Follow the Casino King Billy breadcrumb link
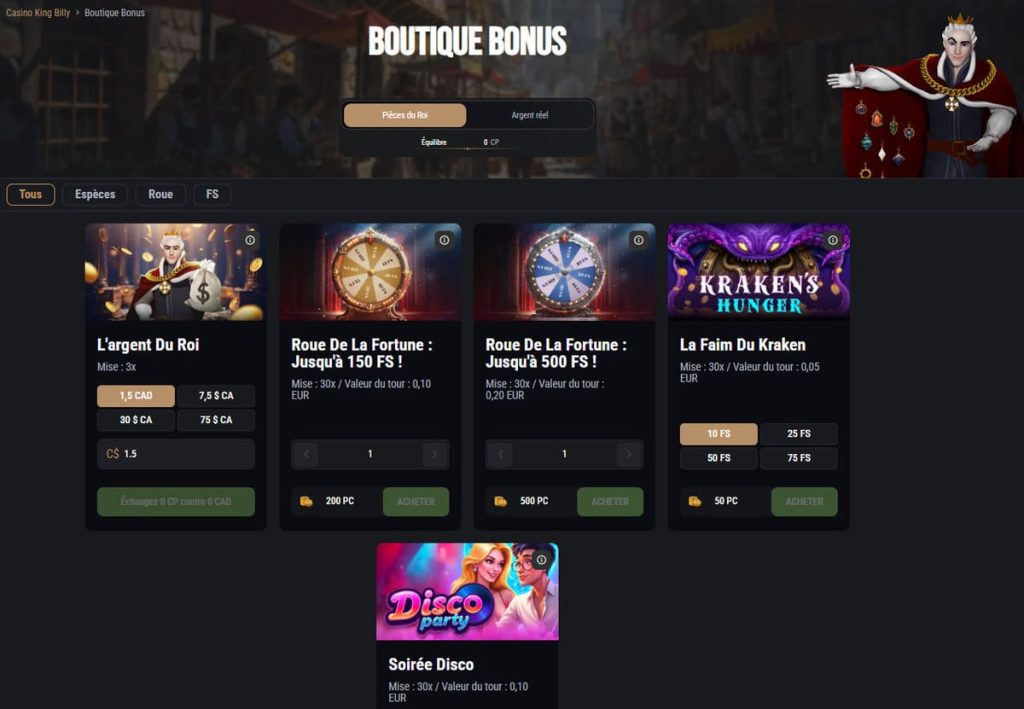This screenshot has height=709, width=1024. point(38,12)
